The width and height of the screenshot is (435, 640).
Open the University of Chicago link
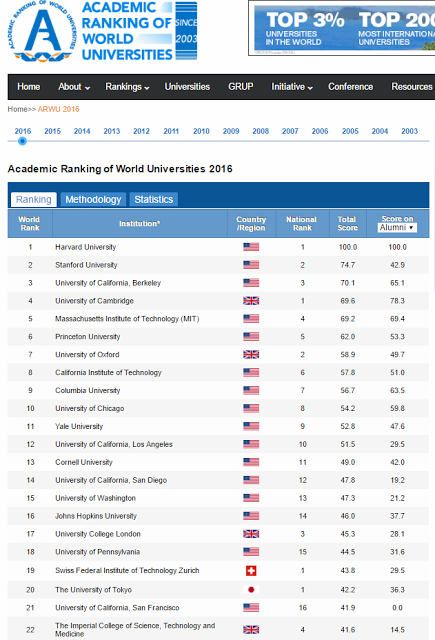pyautogui.click(x=90, y=409)
